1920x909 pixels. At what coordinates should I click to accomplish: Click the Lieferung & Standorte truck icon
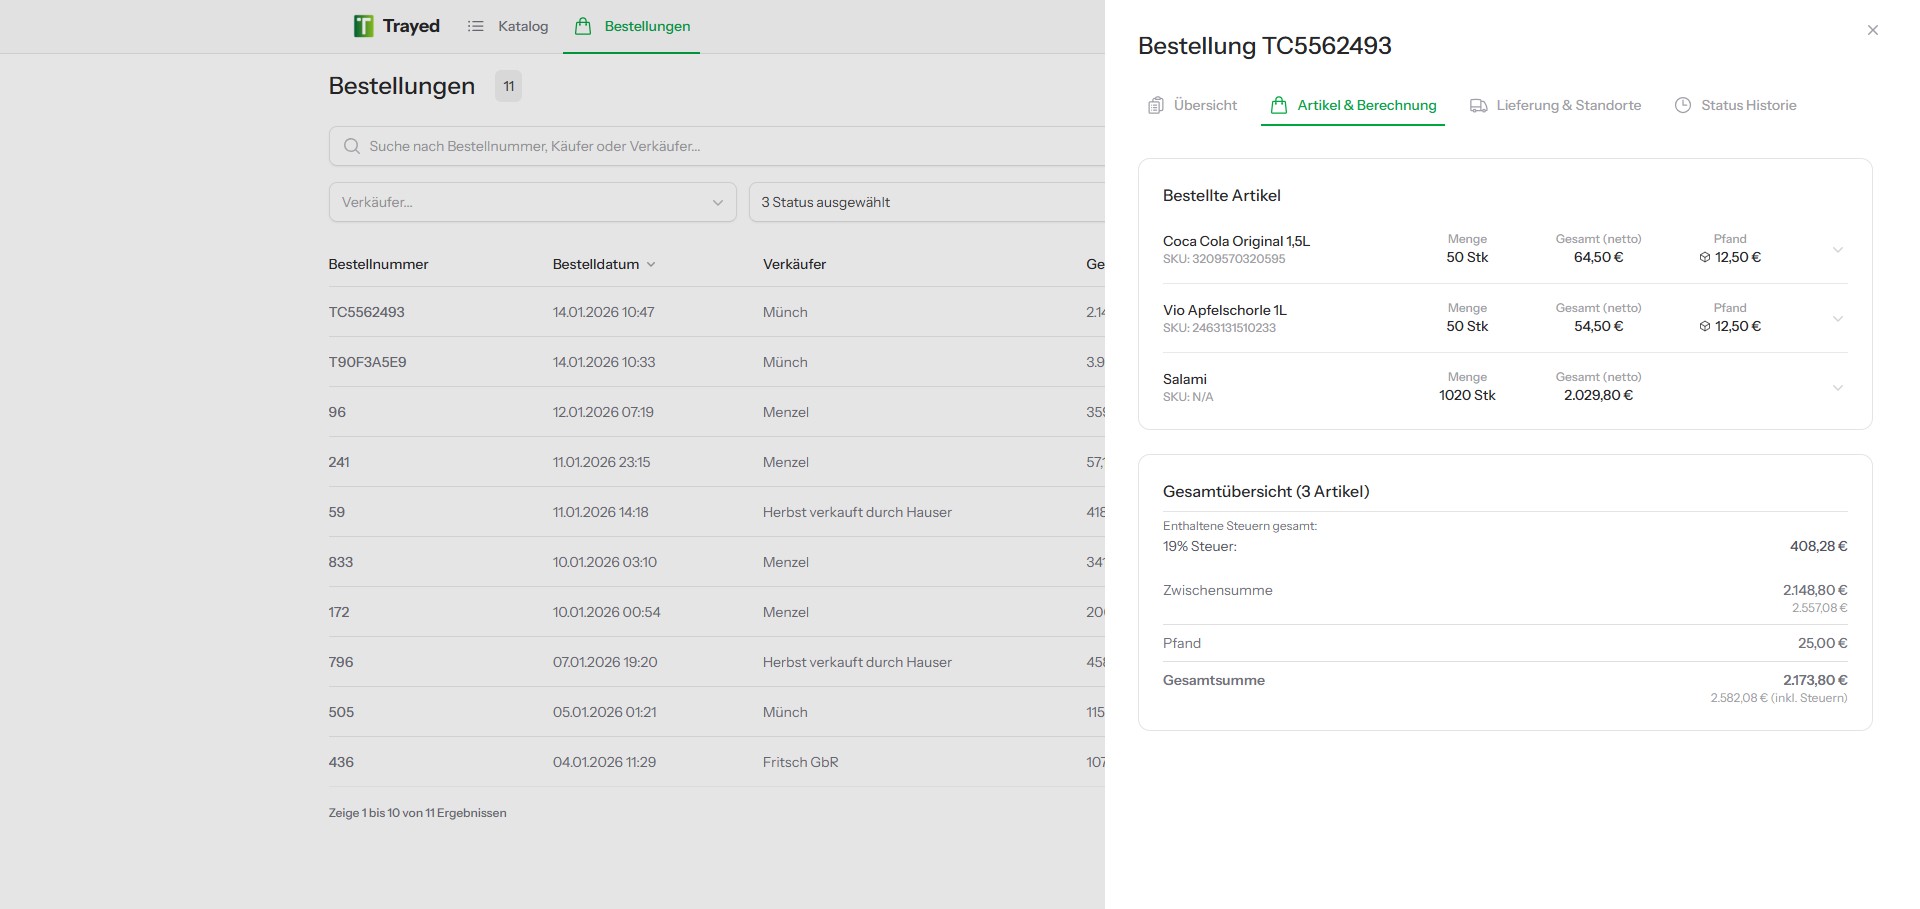(1477, 104)
